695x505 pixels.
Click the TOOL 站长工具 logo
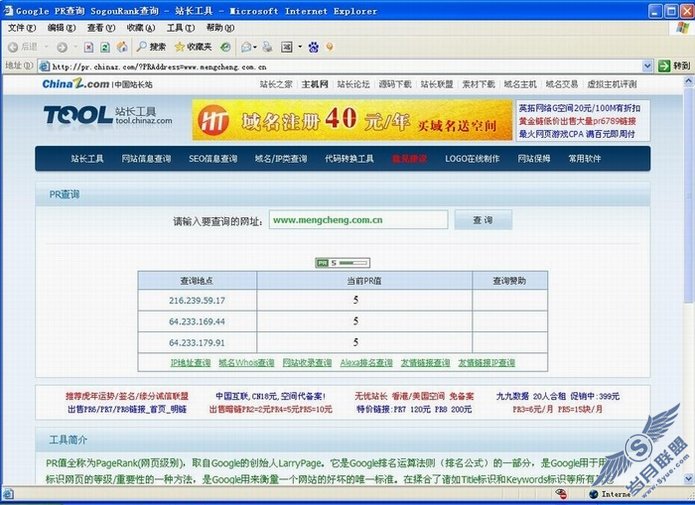[x=108, y=115]
